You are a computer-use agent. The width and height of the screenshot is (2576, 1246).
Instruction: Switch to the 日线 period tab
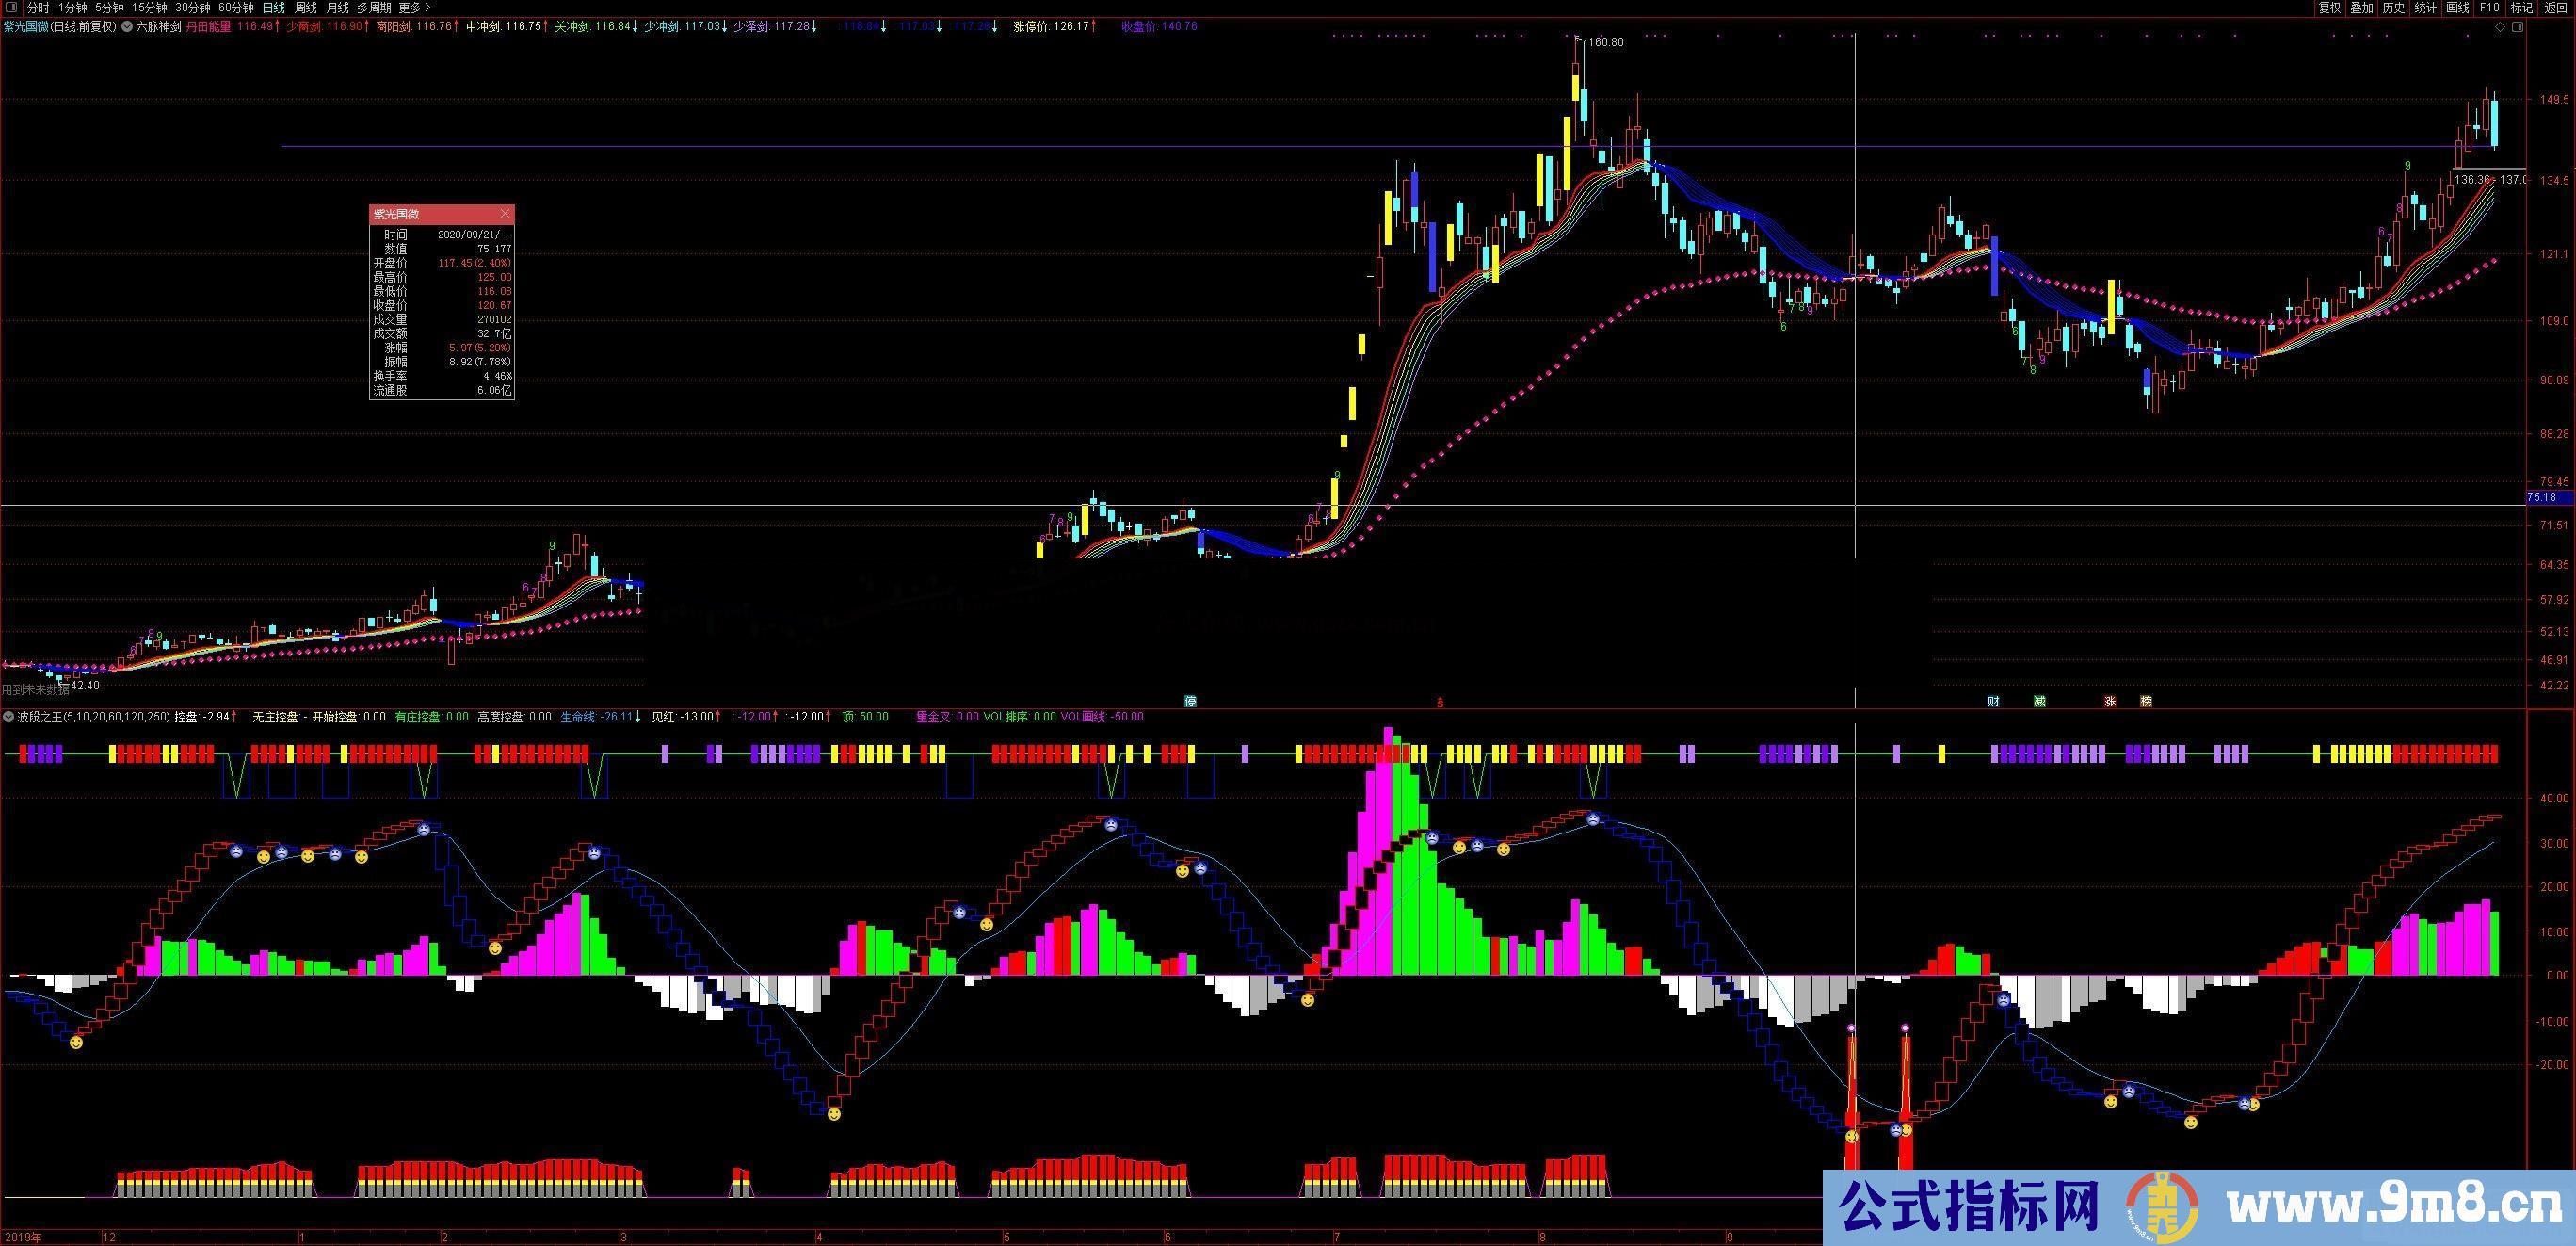pyautogui.click(x=273, y=8)
